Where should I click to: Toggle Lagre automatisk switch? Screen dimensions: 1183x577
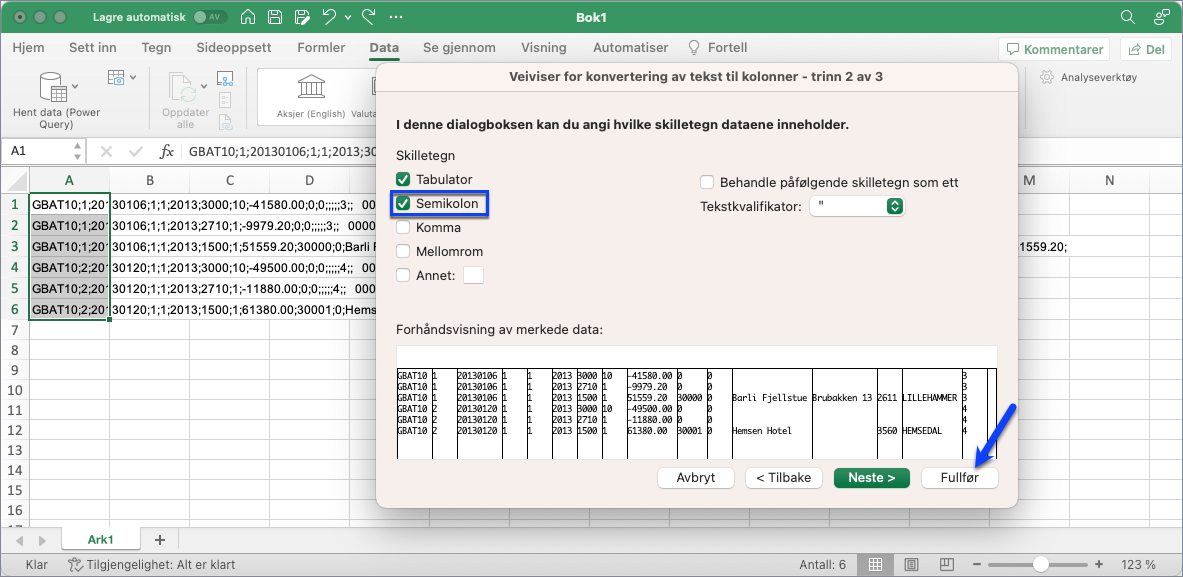pyautogui.click(x=208, y=17)
